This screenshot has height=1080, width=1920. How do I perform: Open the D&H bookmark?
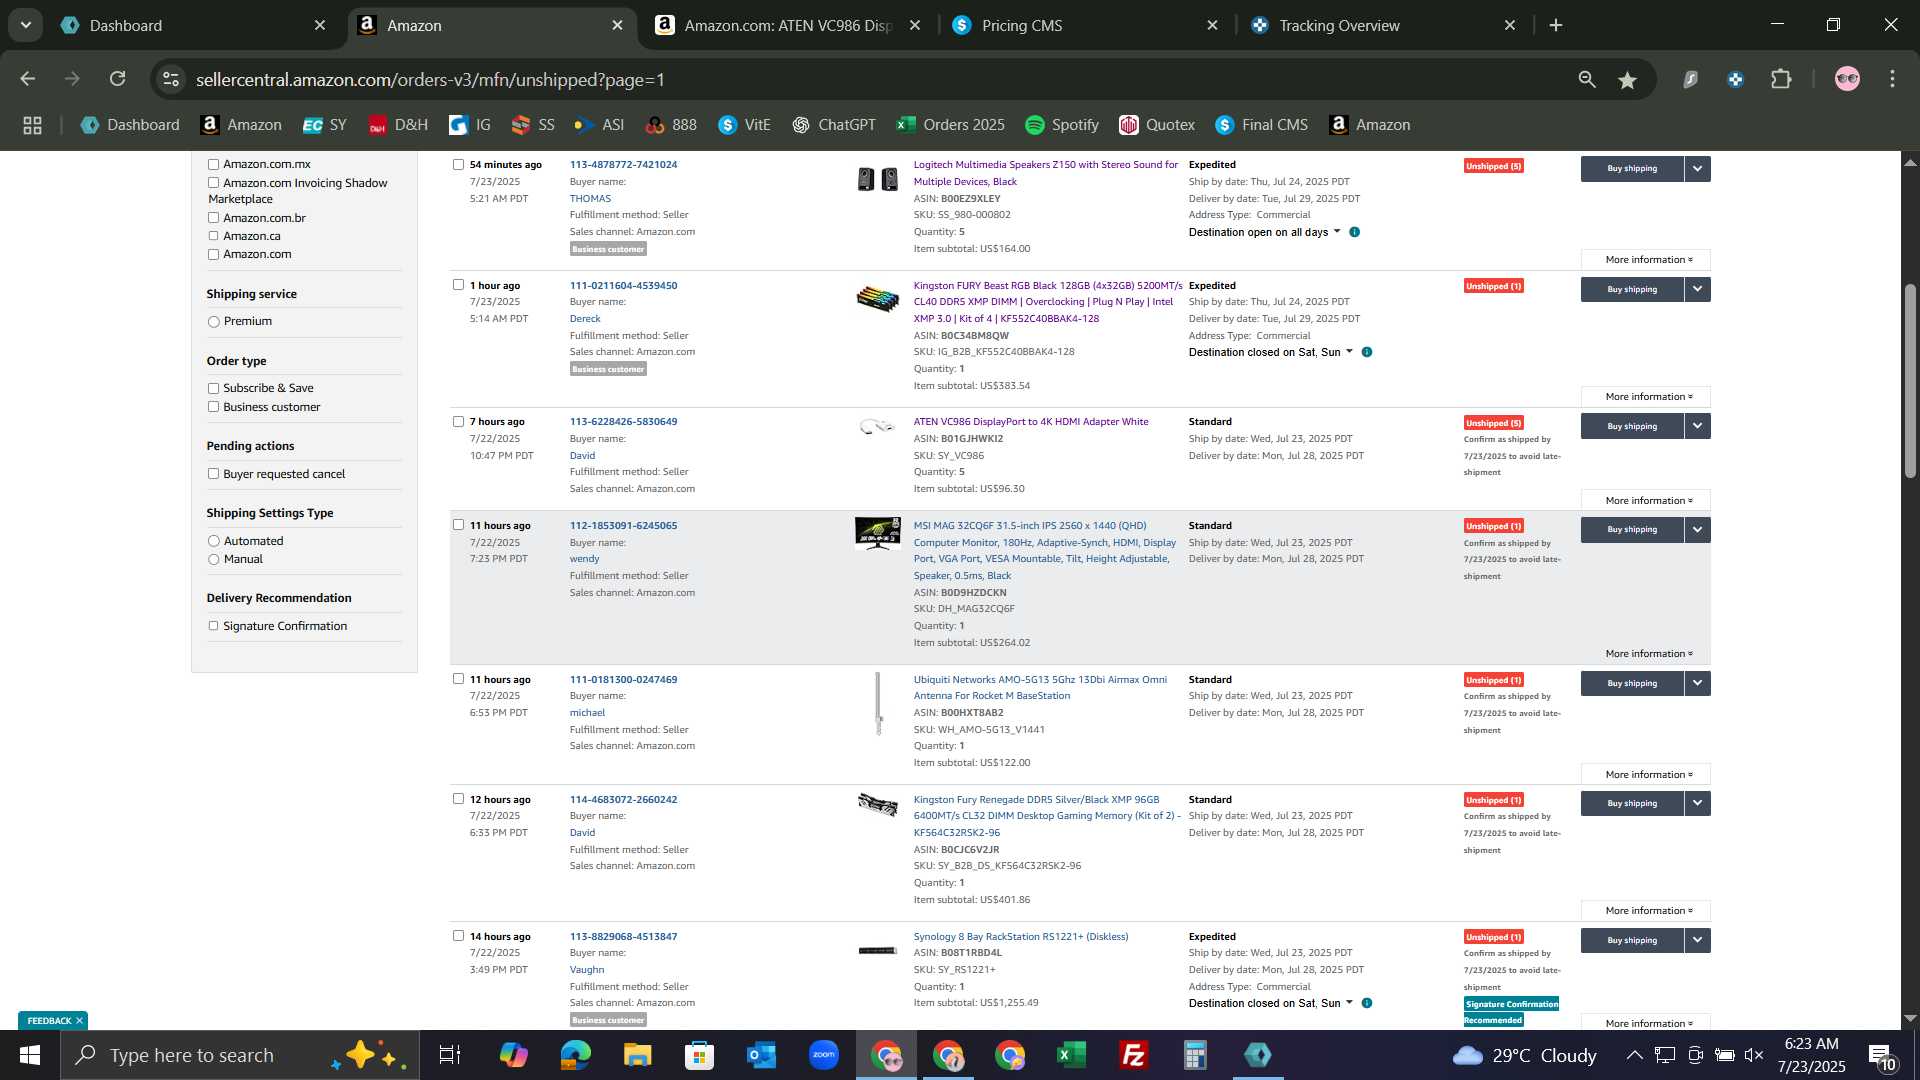pos(398,125)
